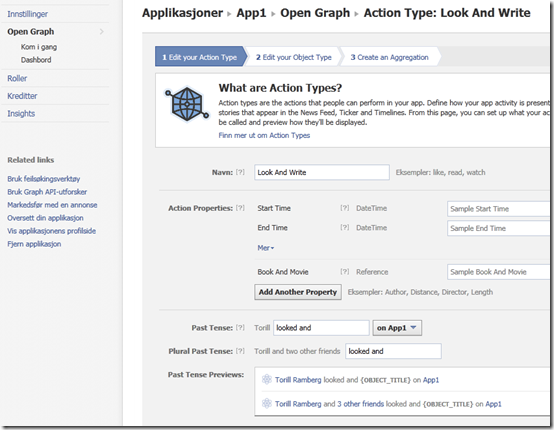Image resolution: width=554 pixels, height=430 pixels.
Task: Click the Add Another Property button
Action: (298, 292)
